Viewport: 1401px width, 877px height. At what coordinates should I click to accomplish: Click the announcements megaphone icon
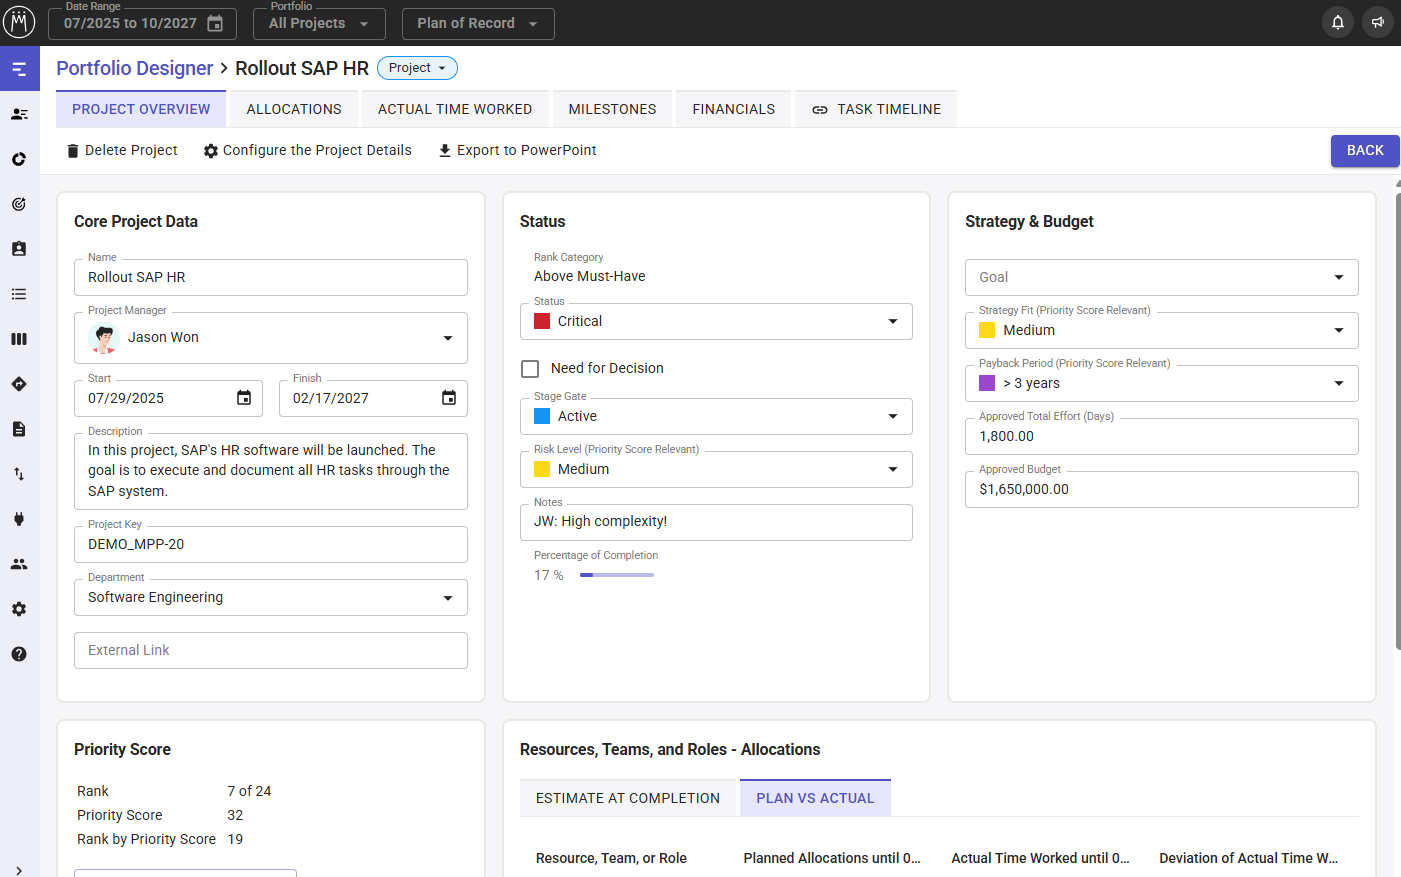1377,21
